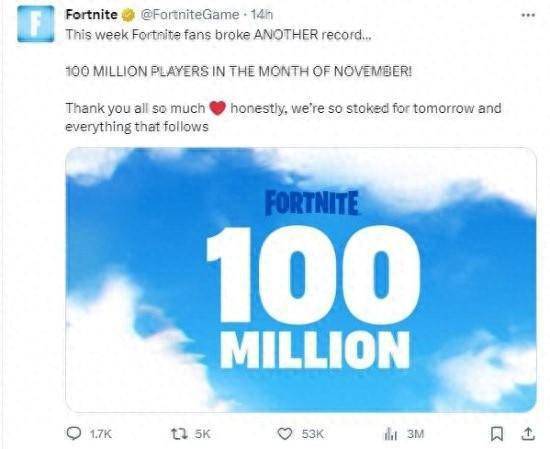The height and width of the screenshot is (449, 550).
Task: Click the reply speech bubble icon
Action: (74, 434)
